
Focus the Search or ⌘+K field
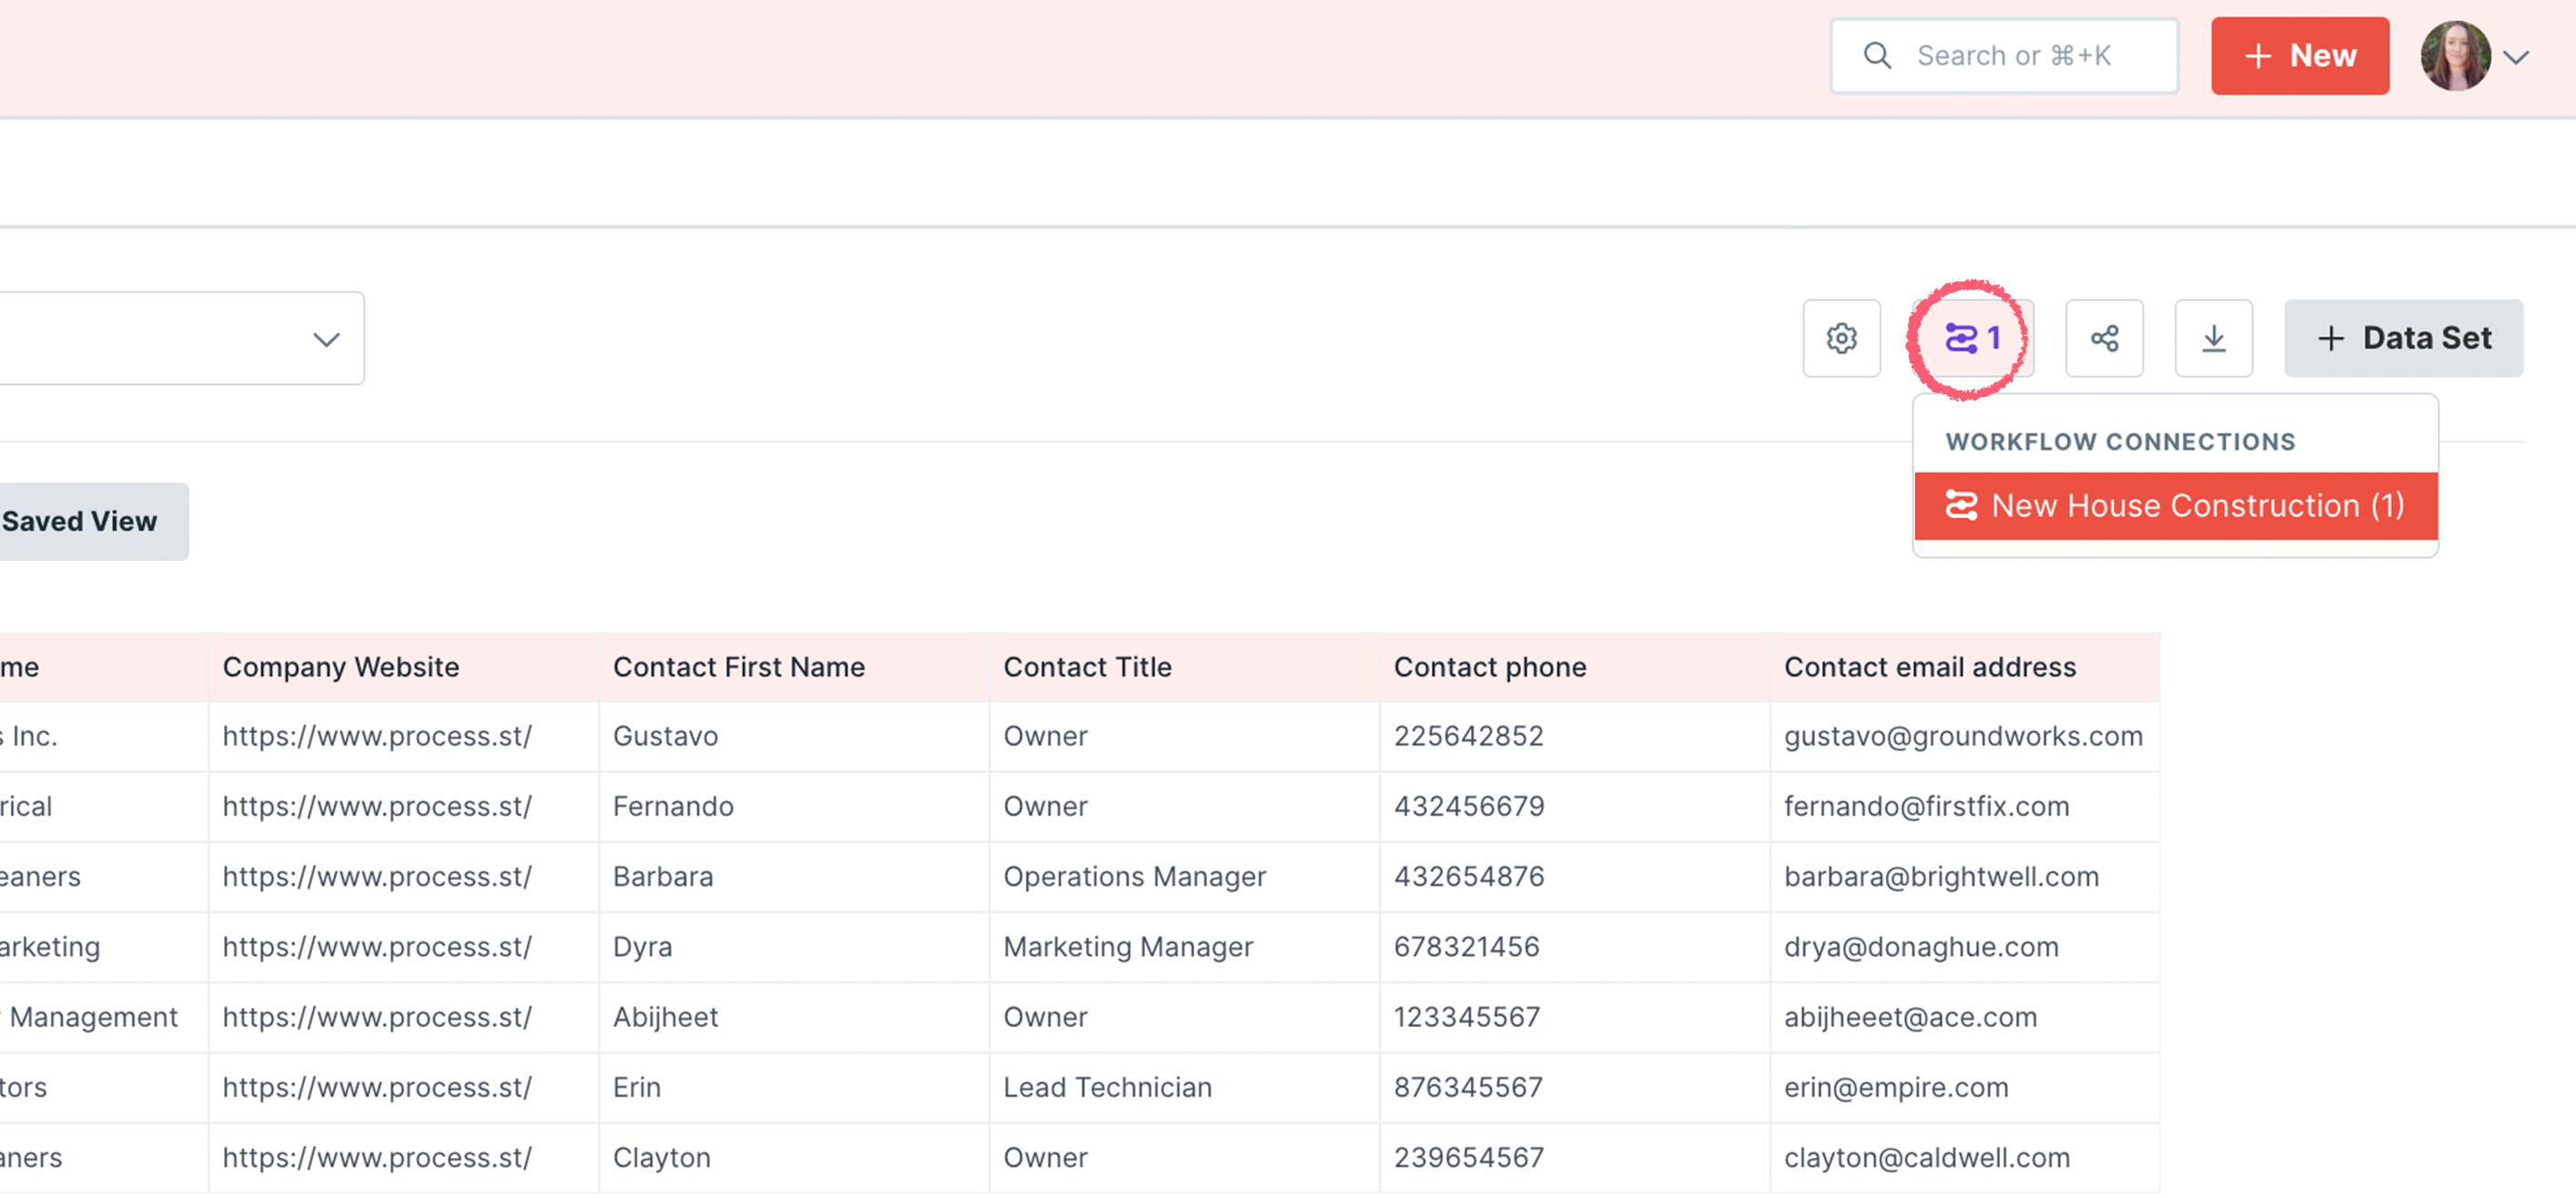pos(2003,56)
